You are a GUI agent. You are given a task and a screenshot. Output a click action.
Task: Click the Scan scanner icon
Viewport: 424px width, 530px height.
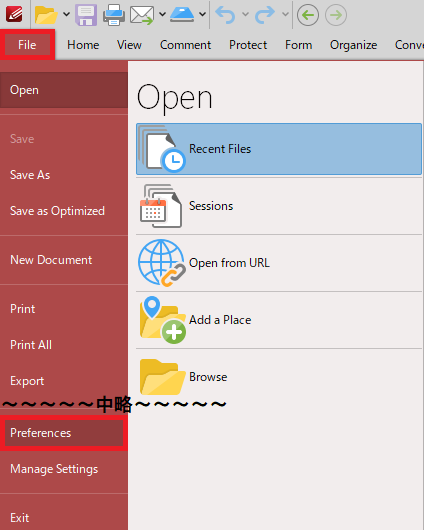182,15
